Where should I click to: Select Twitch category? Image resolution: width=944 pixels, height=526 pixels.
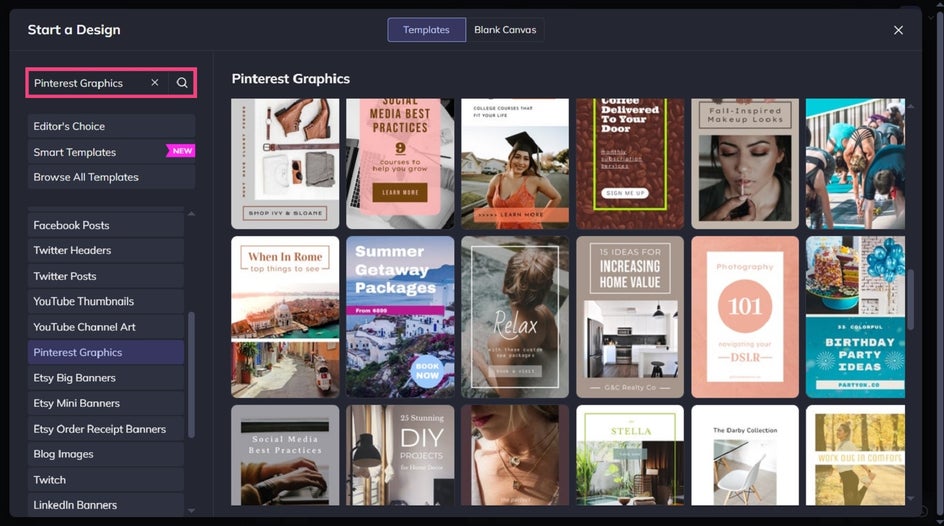pyautogui.click(x=106, y=480)
